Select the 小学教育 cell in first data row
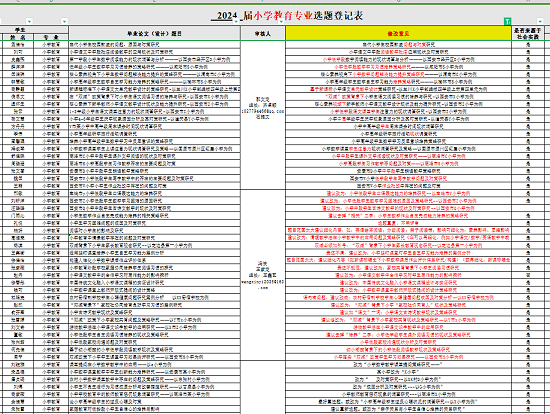 51,45
